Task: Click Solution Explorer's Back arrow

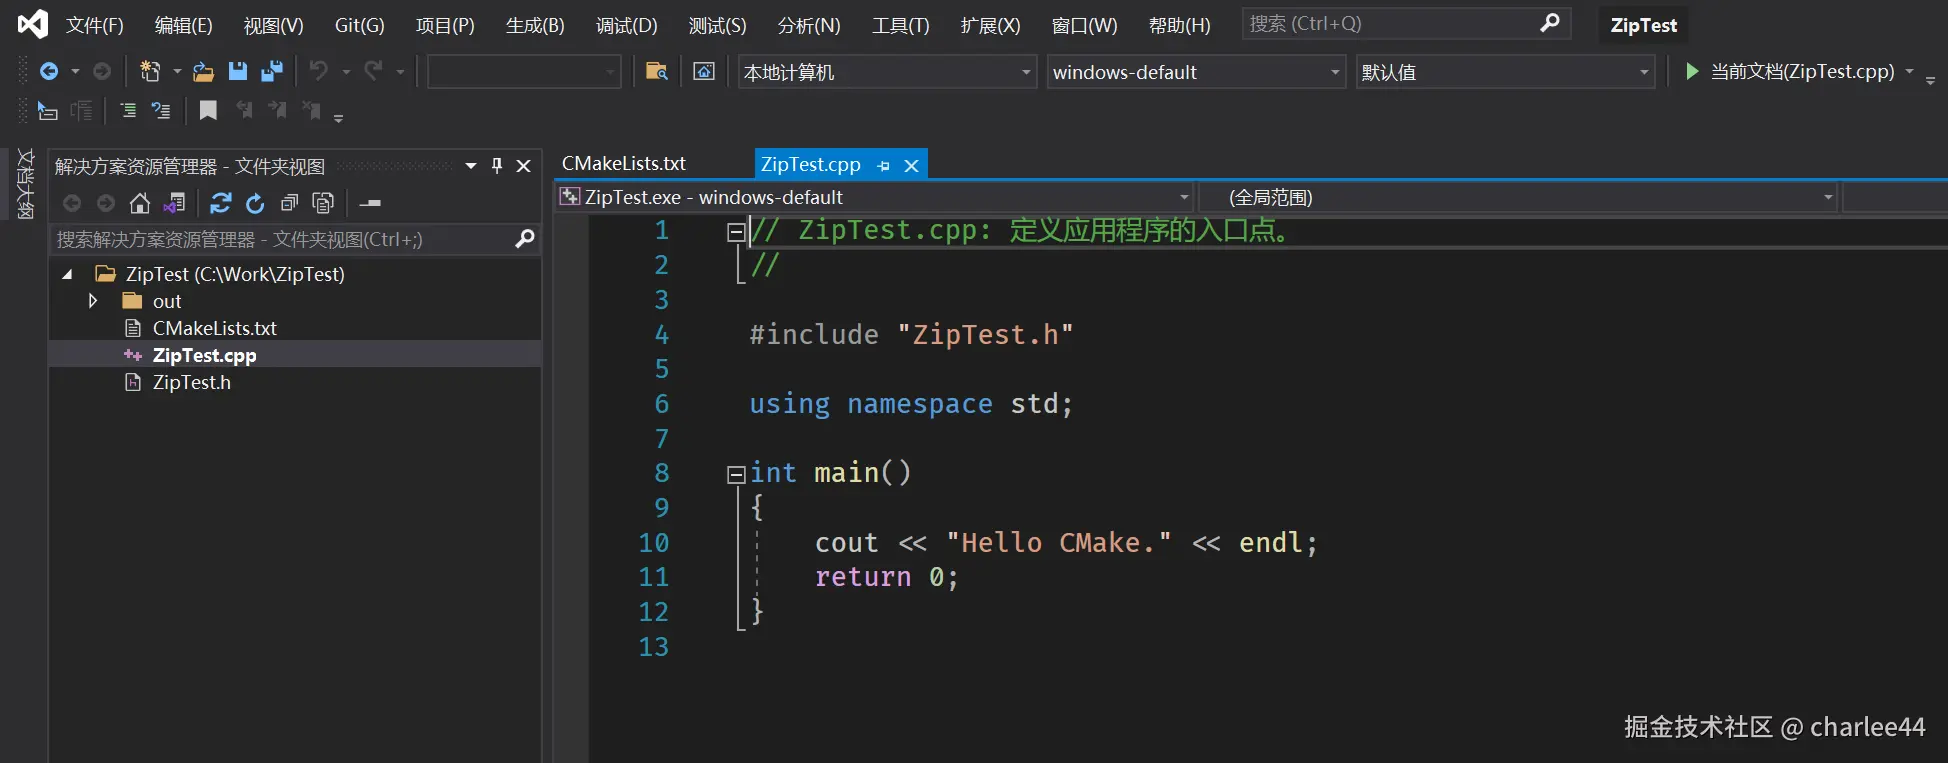Action: pos(72,204)
